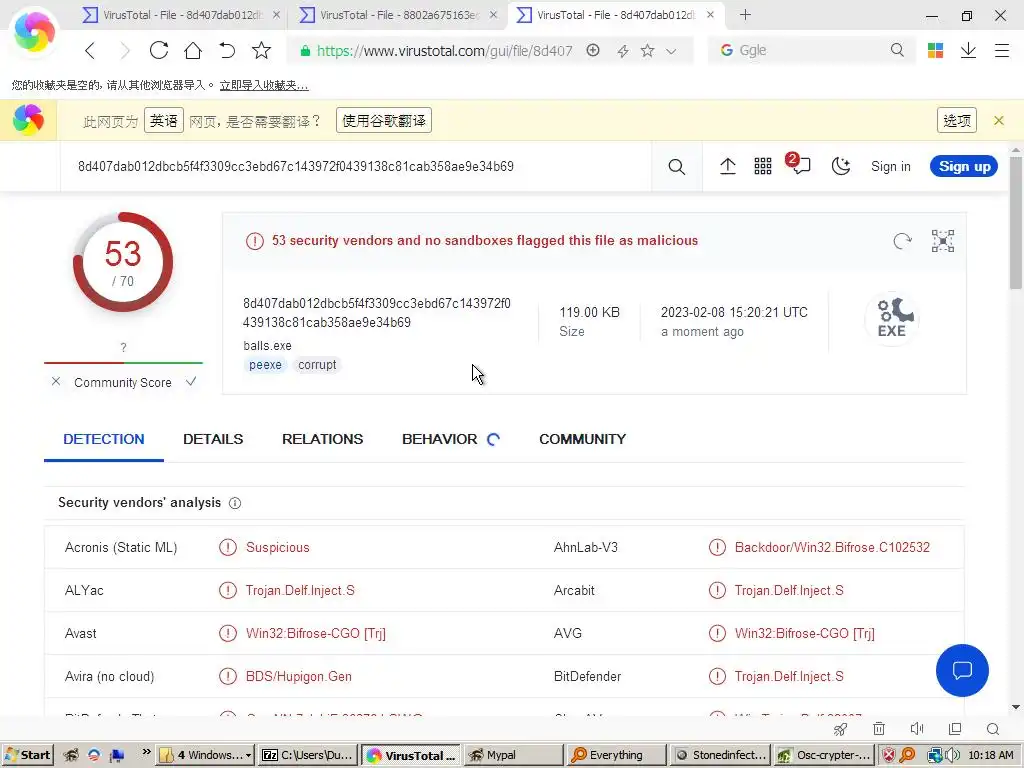Expand the quick launch chevron in taskbar
This screenshot has height=768, width=1024.
(146, 752)
